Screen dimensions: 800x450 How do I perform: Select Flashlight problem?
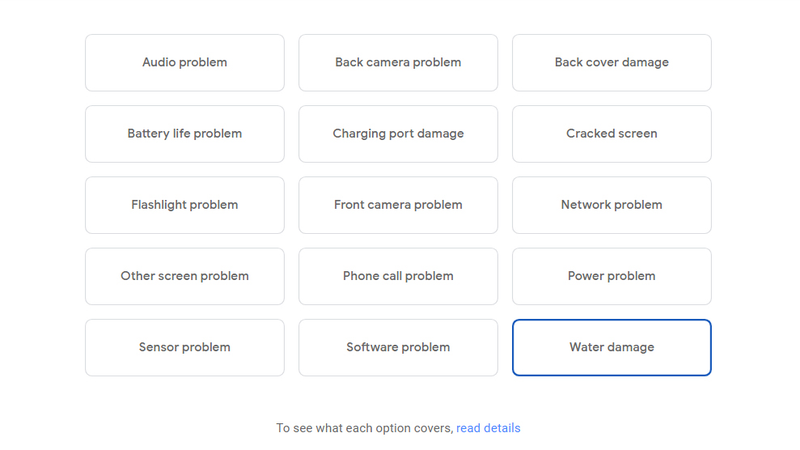point(185,205)
